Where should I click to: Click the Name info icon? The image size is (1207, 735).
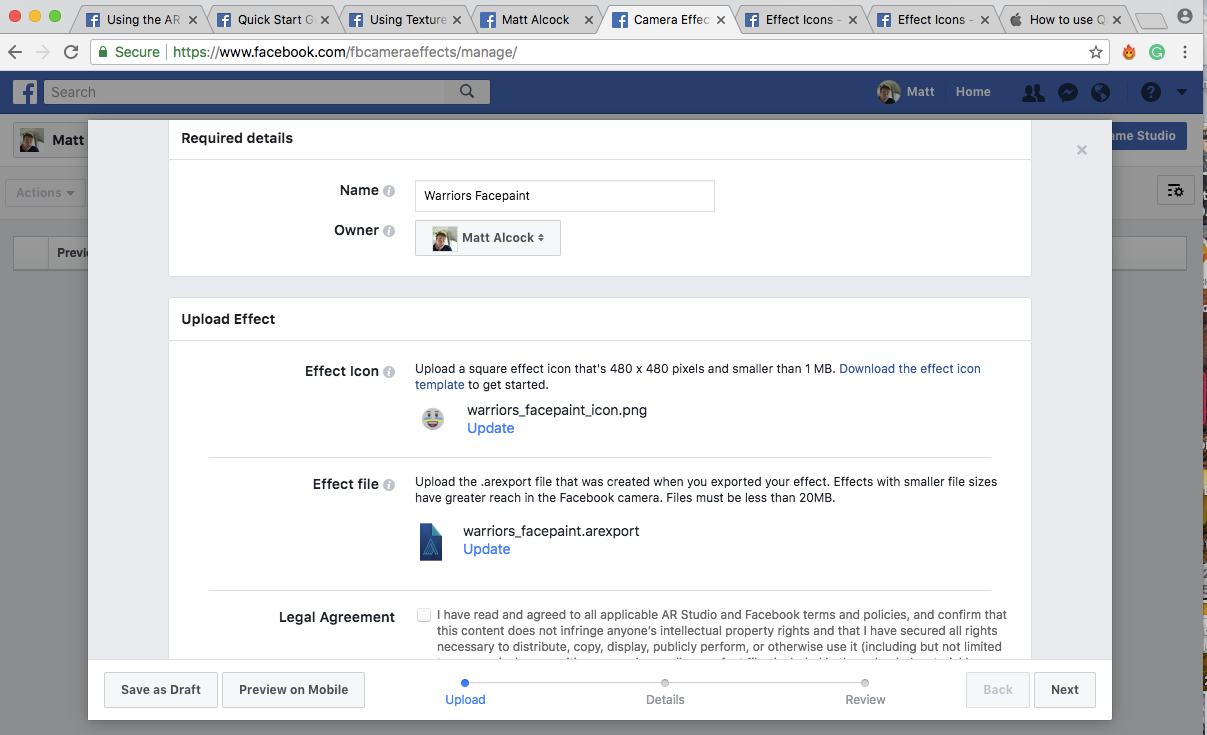pyautogui.click(x=389, y=191)
